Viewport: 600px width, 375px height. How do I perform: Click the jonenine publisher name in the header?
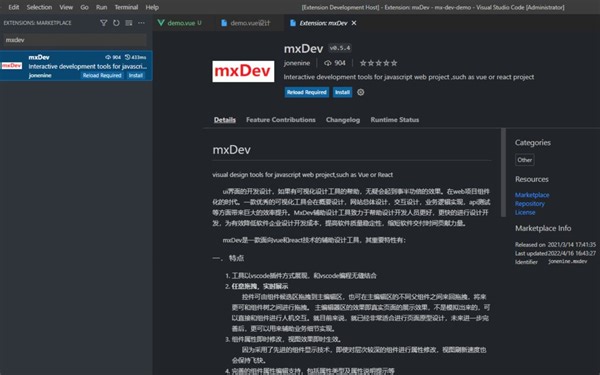click(297, 63)
